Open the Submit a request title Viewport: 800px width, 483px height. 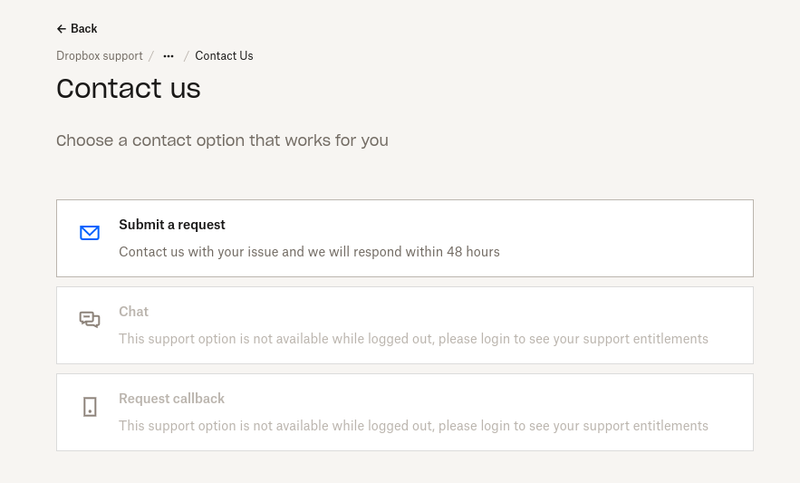(172, 225)
